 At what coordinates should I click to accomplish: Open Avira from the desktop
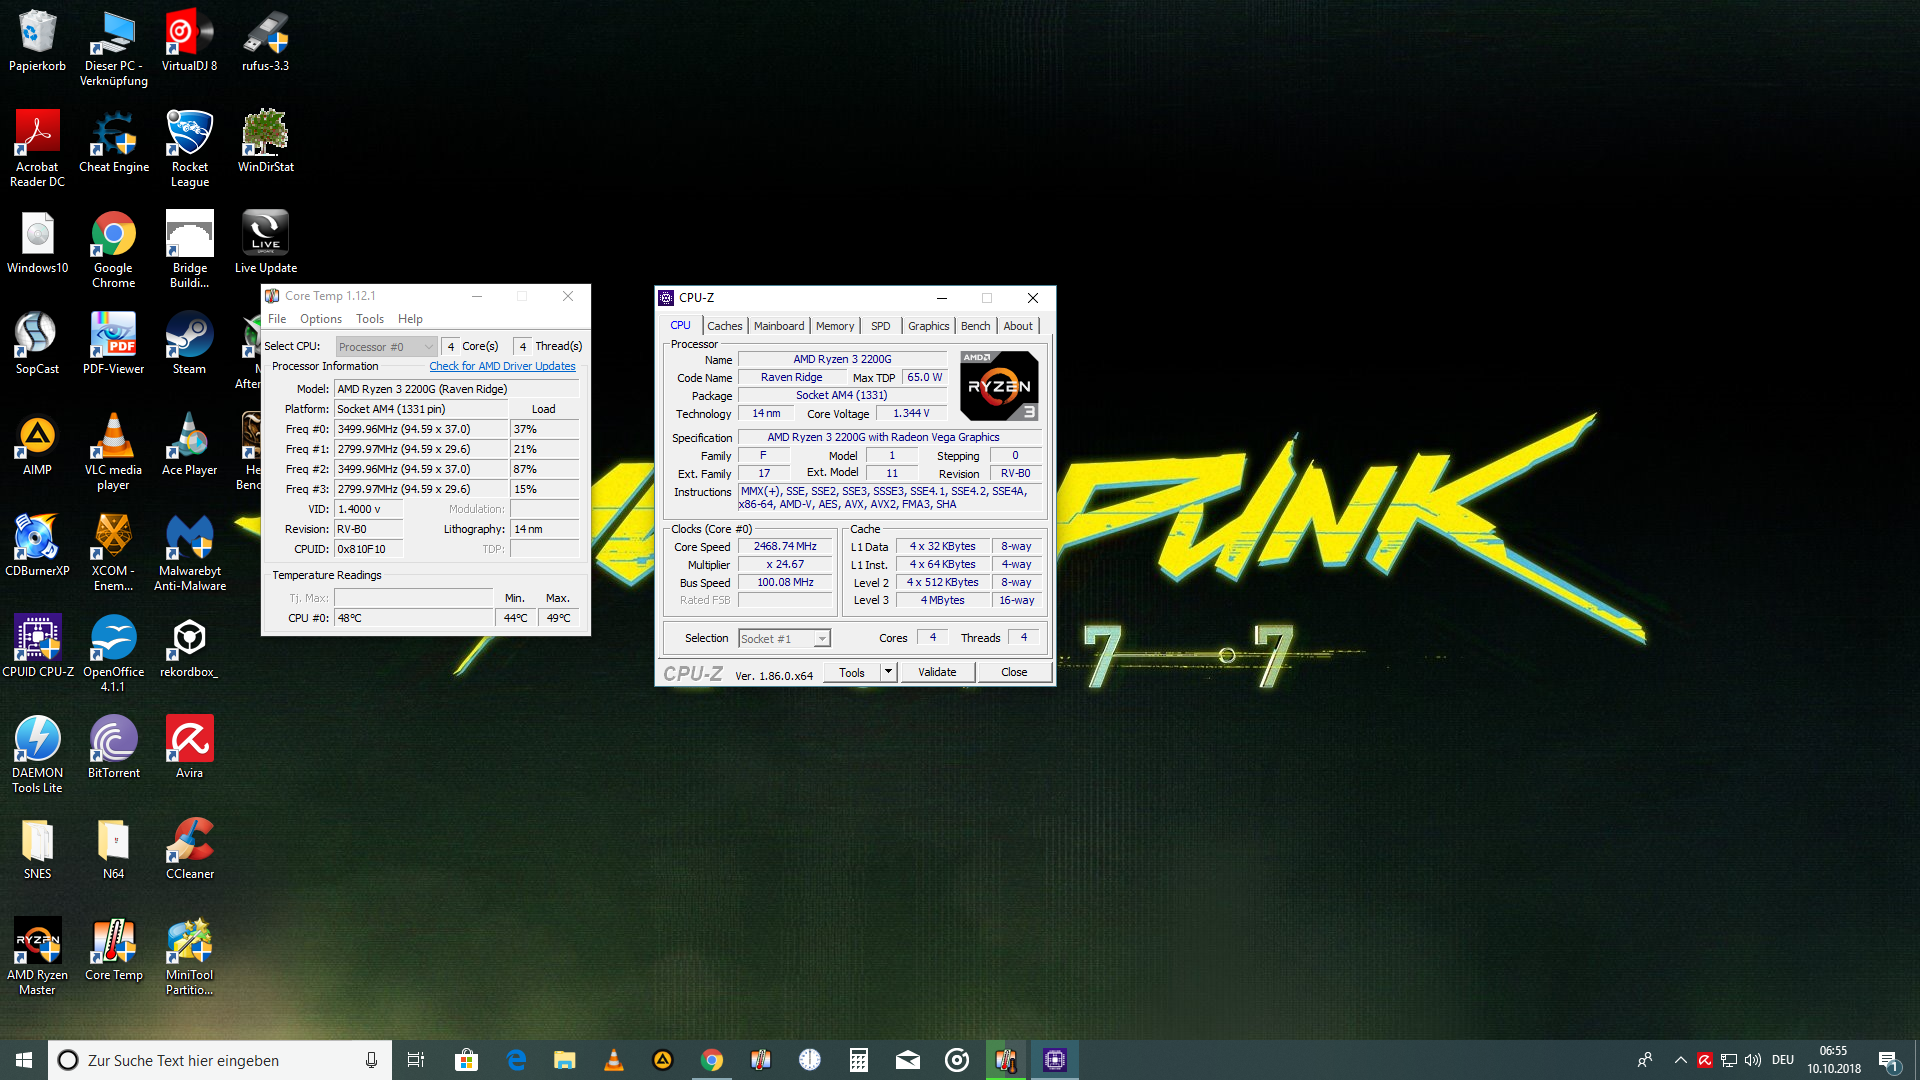(189, 735)
